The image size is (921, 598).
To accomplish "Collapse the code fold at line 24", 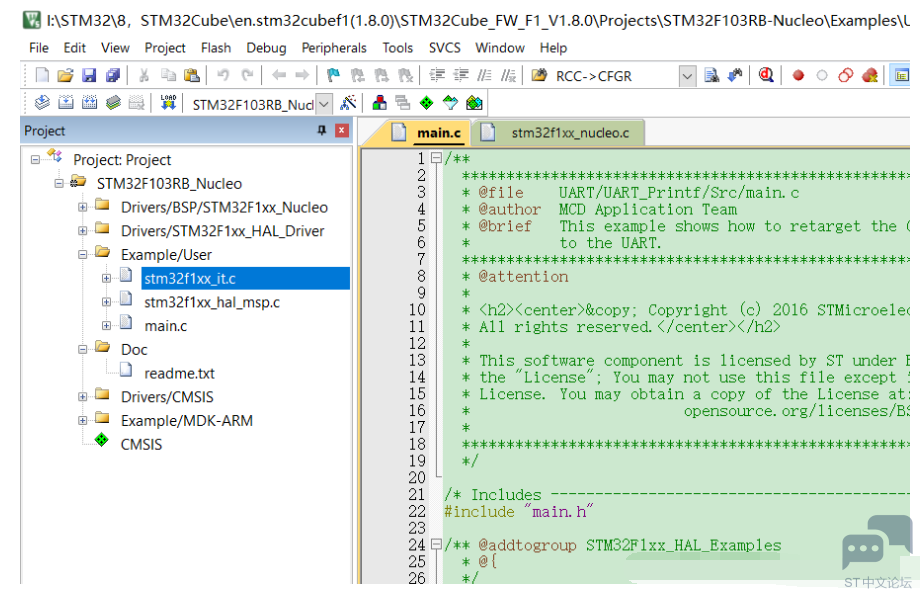I will point(436,545).
